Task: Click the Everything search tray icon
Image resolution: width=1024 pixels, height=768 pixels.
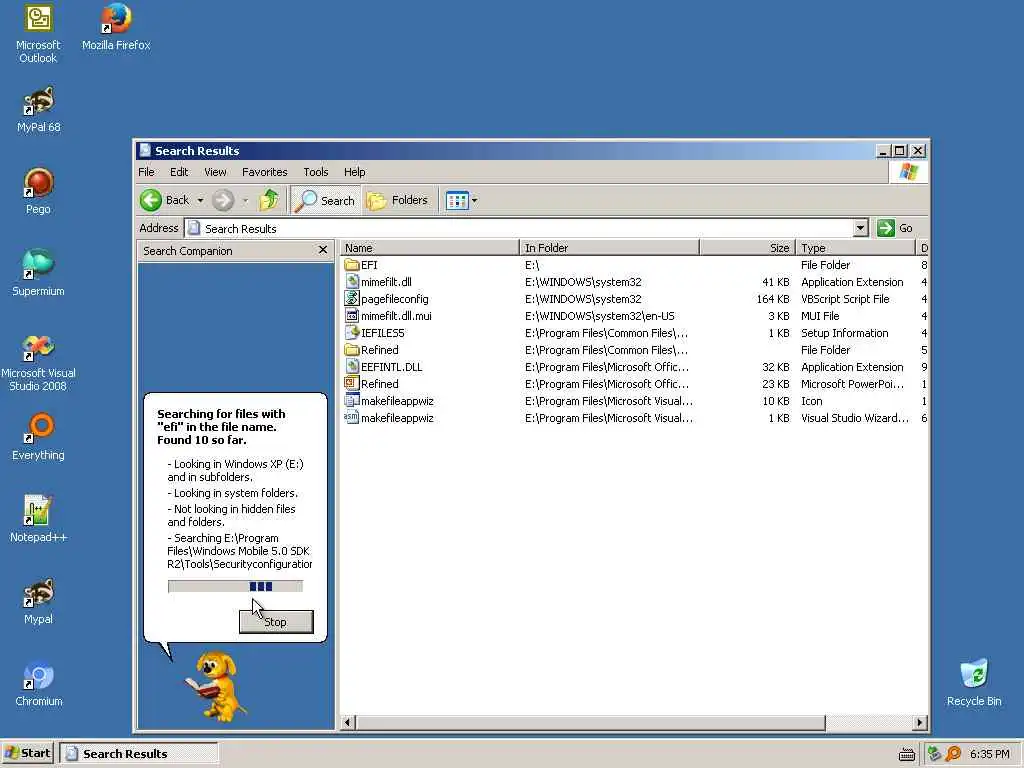Action: pyautogui.click(x=953, y=754)
